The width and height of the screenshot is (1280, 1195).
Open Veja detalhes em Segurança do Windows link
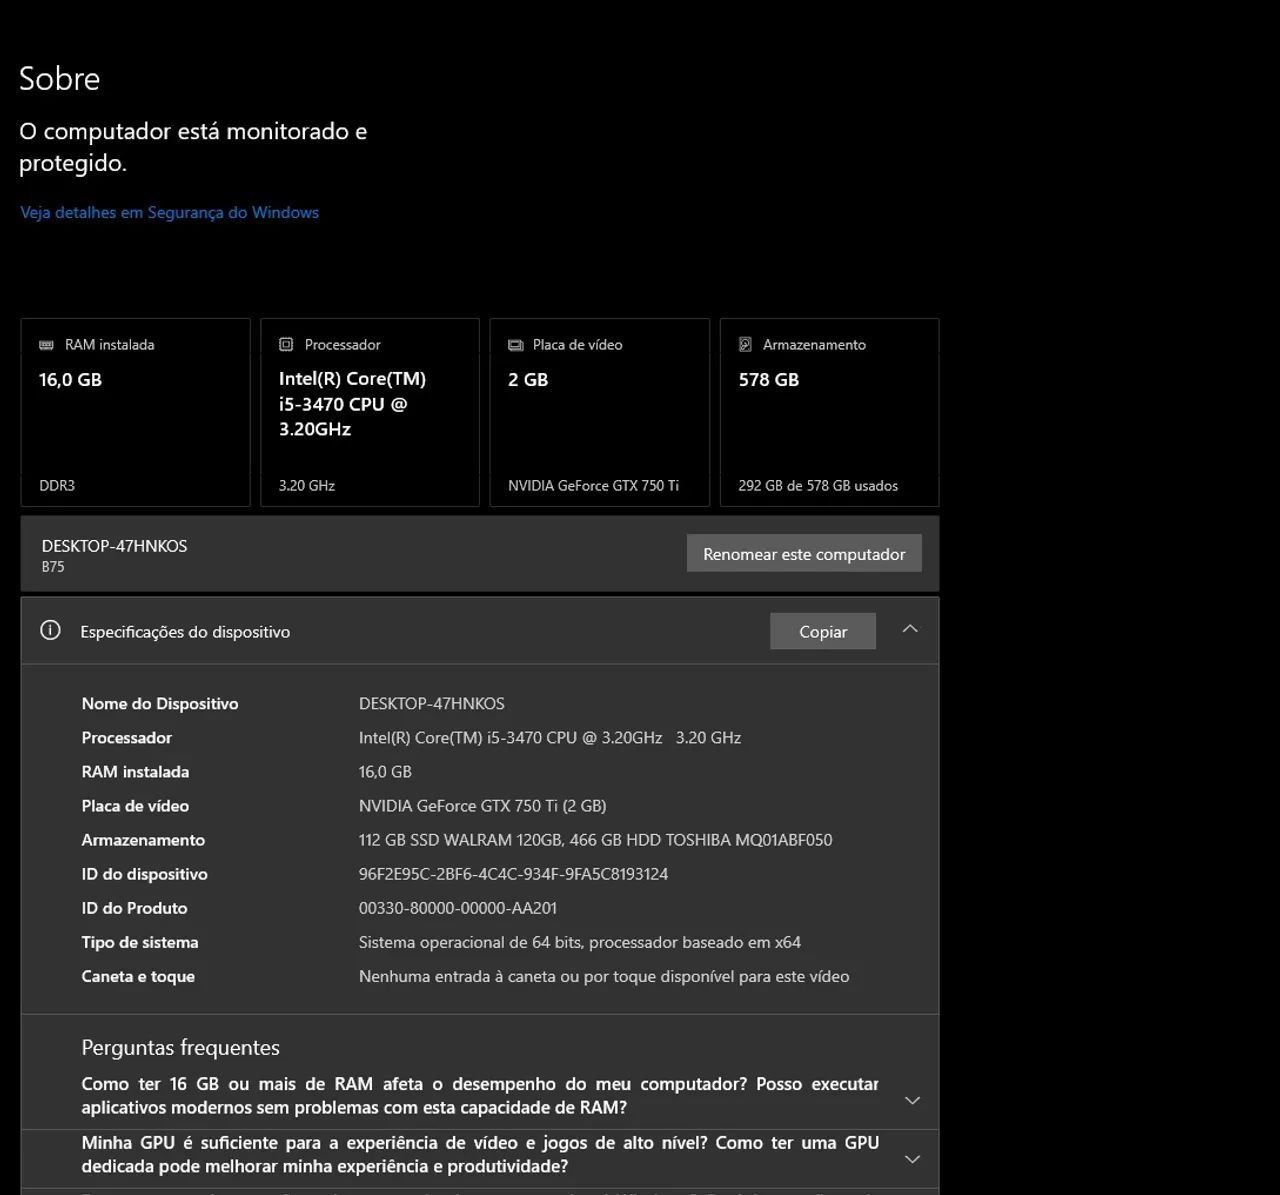(x=169, y=212)
